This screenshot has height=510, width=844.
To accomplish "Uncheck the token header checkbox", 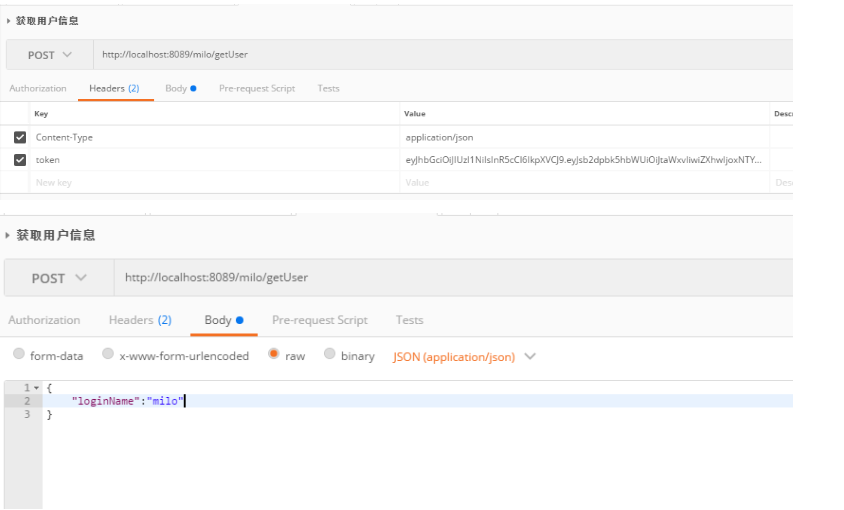I will [x=20, y=160].
